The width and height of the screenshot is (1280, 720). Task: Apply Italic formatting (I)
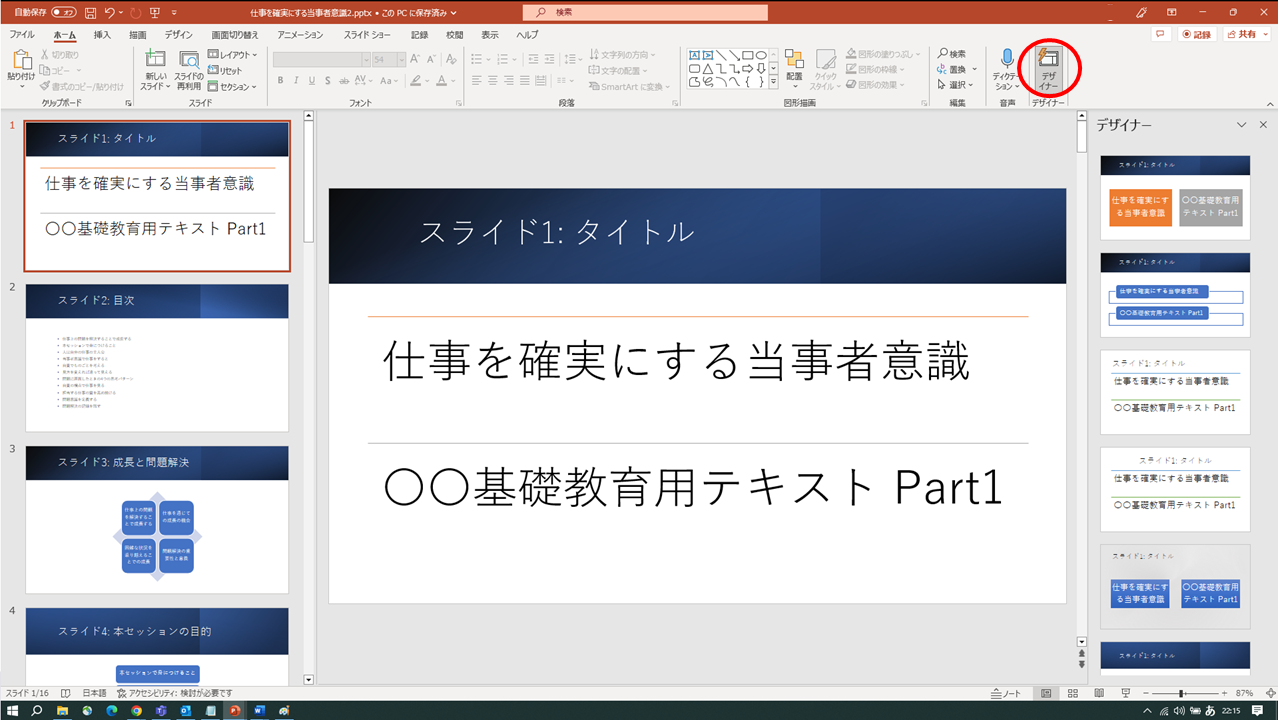[297, 81]
